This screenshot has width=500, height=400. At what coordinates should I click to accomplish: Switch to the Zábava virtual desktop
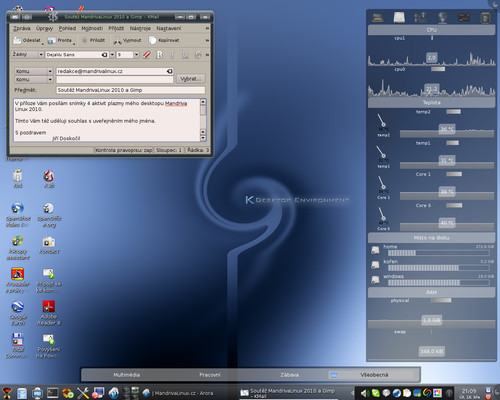[289, 375]
